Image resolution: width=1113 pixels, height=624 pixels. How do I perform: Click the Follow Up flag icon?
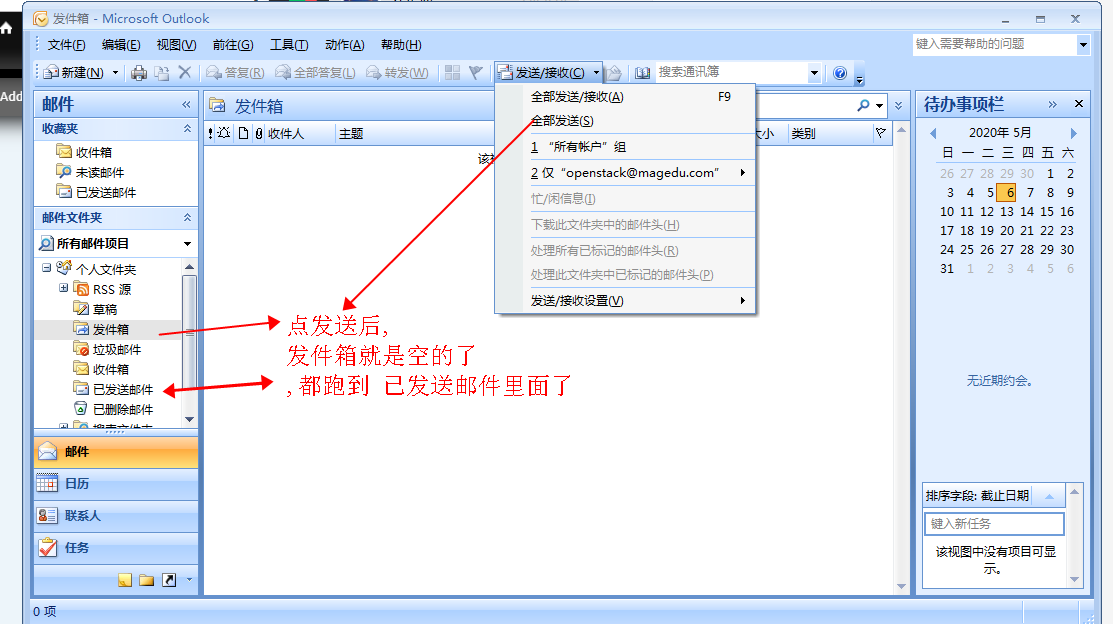[476, 72]
